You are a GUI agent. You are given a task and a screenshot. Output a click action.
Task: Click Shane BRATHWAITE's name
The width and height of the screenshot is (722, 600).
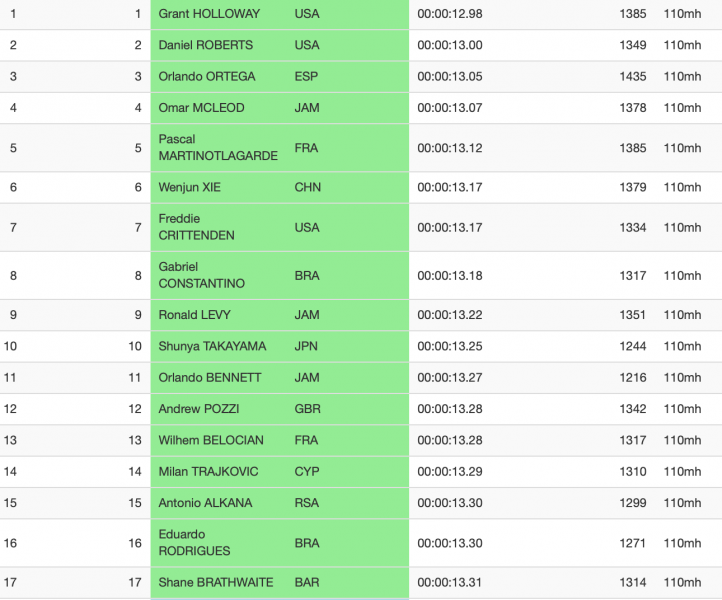coord(216,583)
